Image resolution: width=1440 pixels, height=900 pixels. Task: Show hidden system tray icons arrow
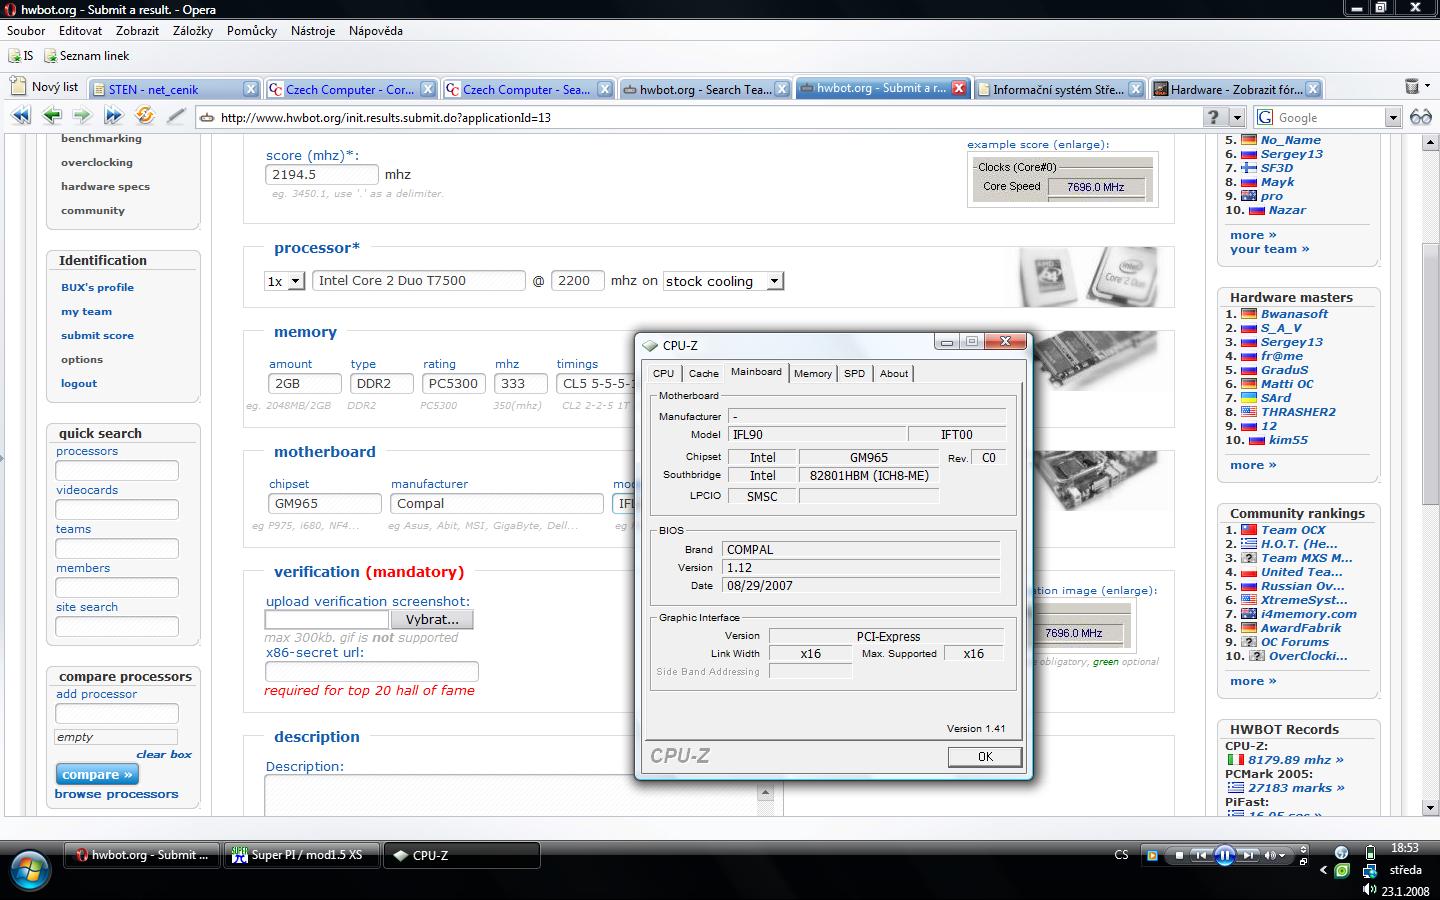(1323, 871)
